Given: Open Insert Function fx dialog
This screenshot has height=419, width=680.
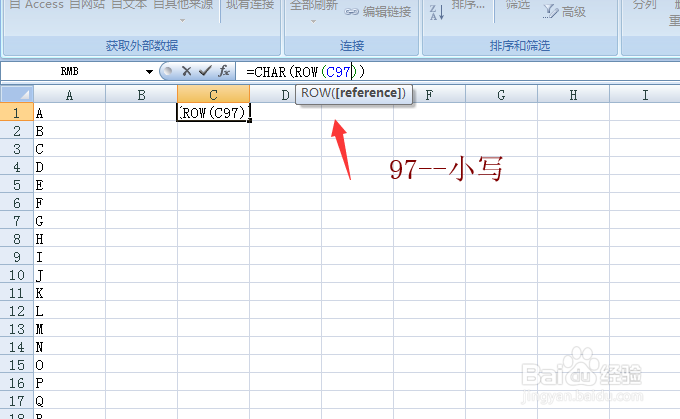Looking at the screenshot, I should 224,71.
